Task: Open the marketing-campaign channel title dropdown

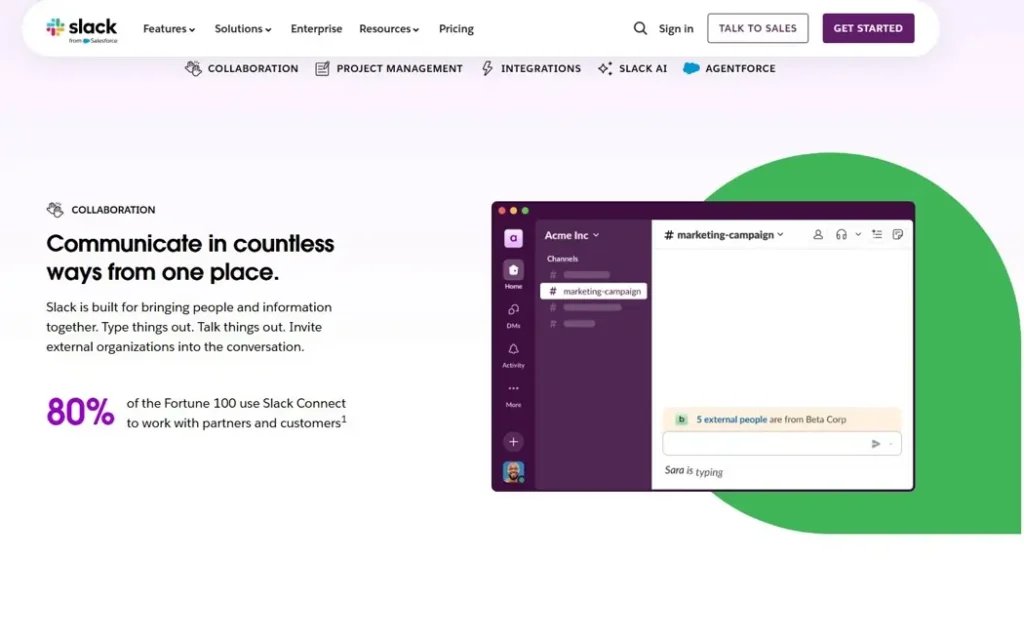Action: [x=724, y=234]
